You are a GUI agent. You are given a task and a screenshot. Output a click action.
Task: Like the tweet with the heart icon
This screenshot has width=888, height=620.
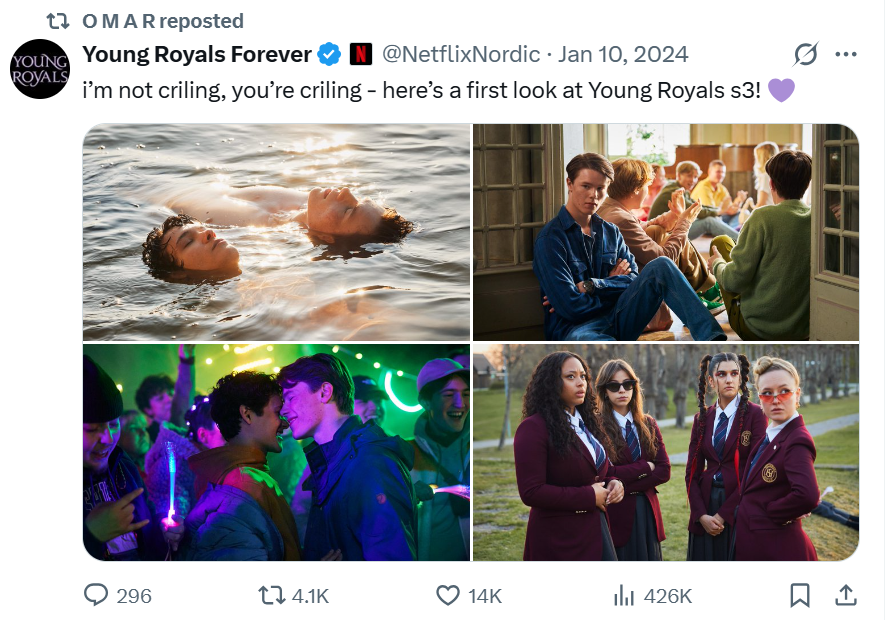click(x=448, y=595)
